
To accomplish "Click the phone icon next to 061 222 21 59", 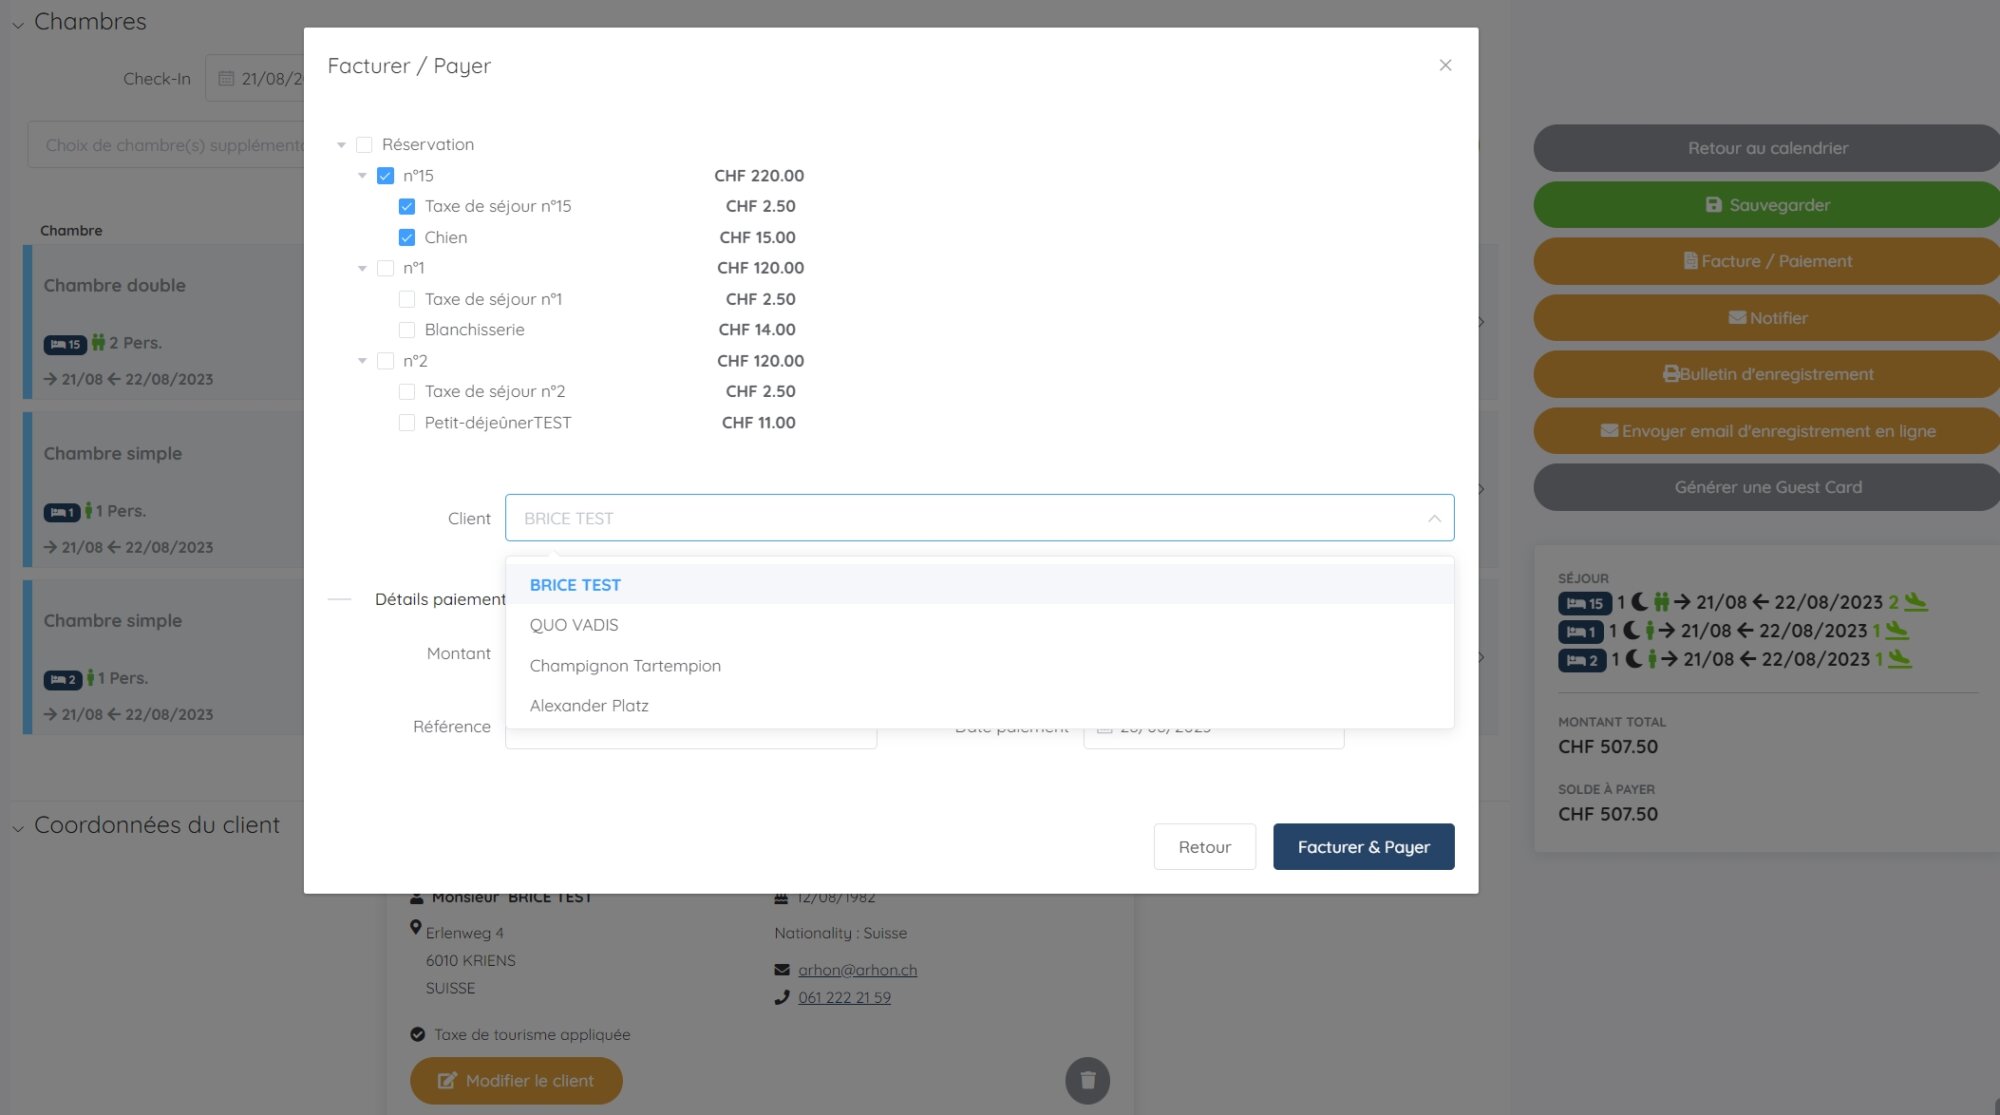I will 781,997.
